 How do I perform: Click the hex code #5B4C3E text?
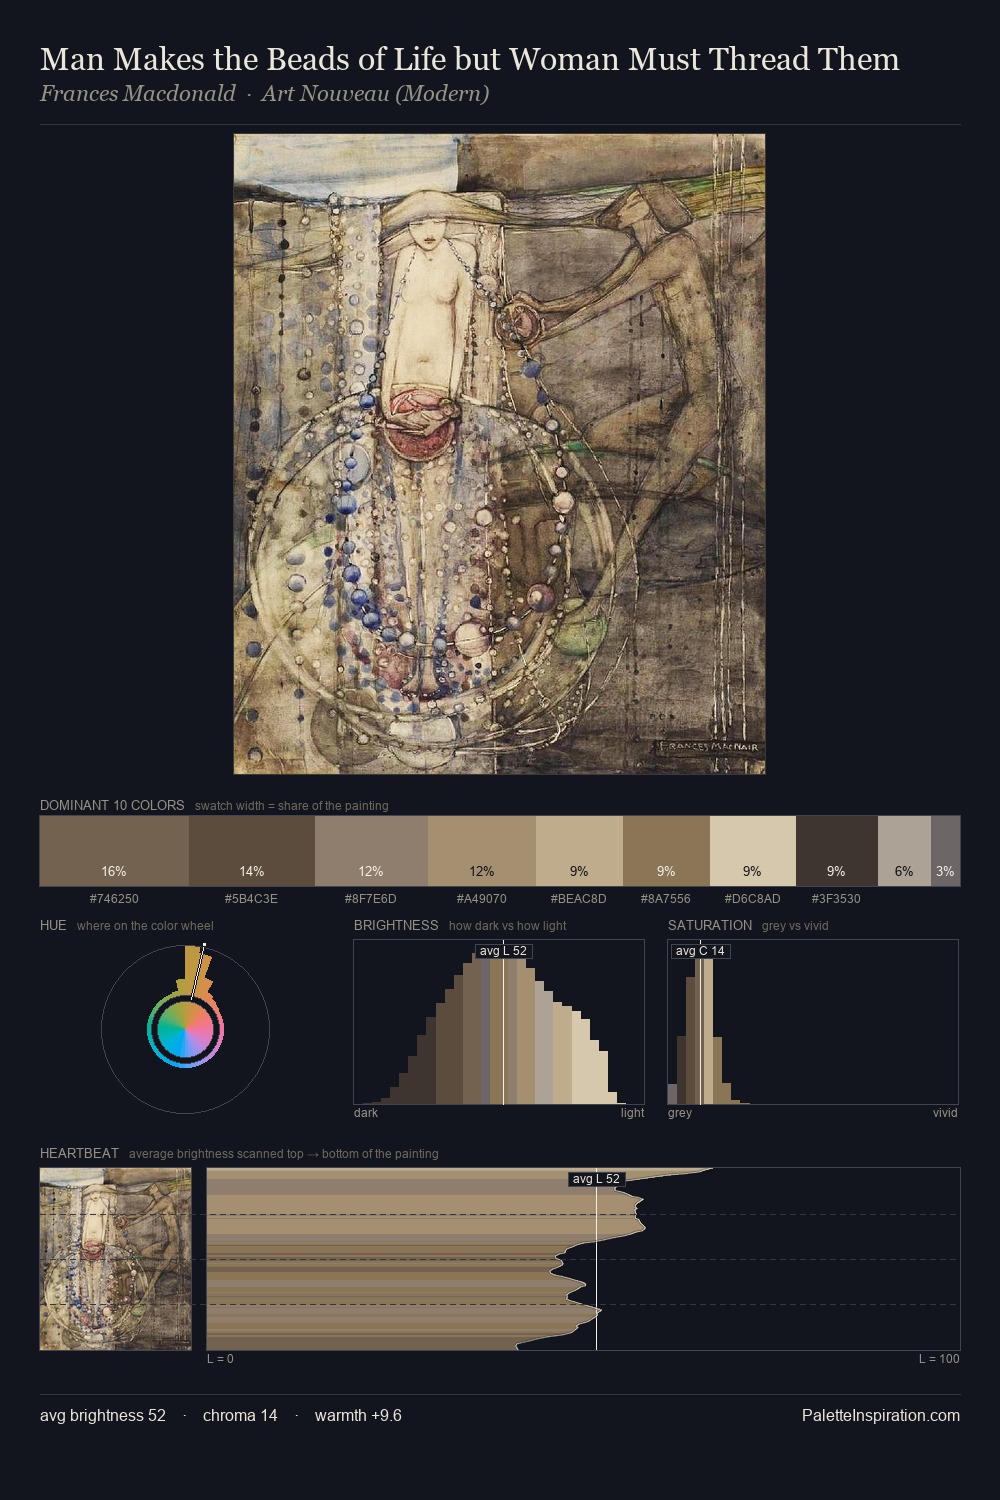coord(251,898)
